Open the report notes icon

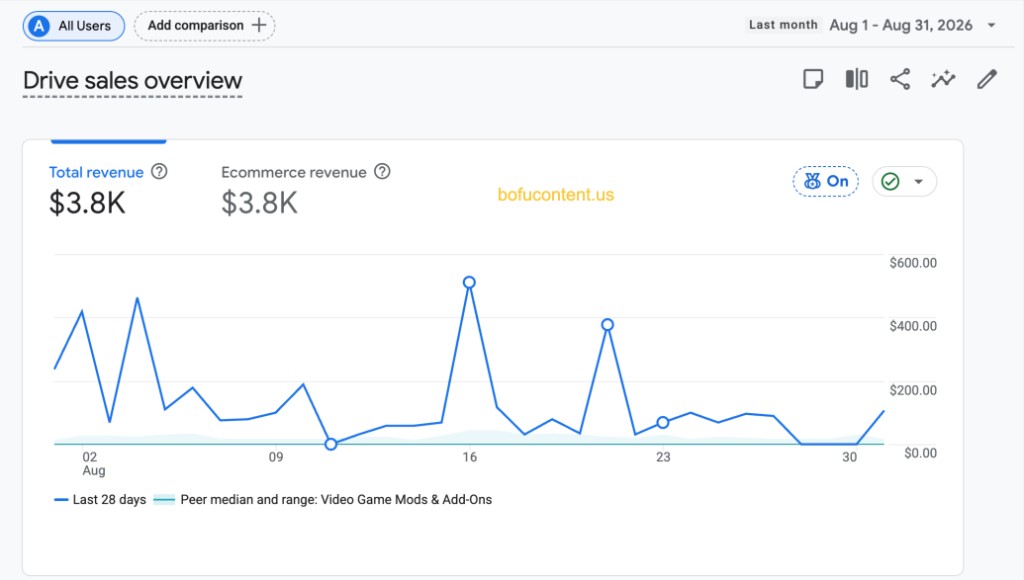click(x=813, y=79)
